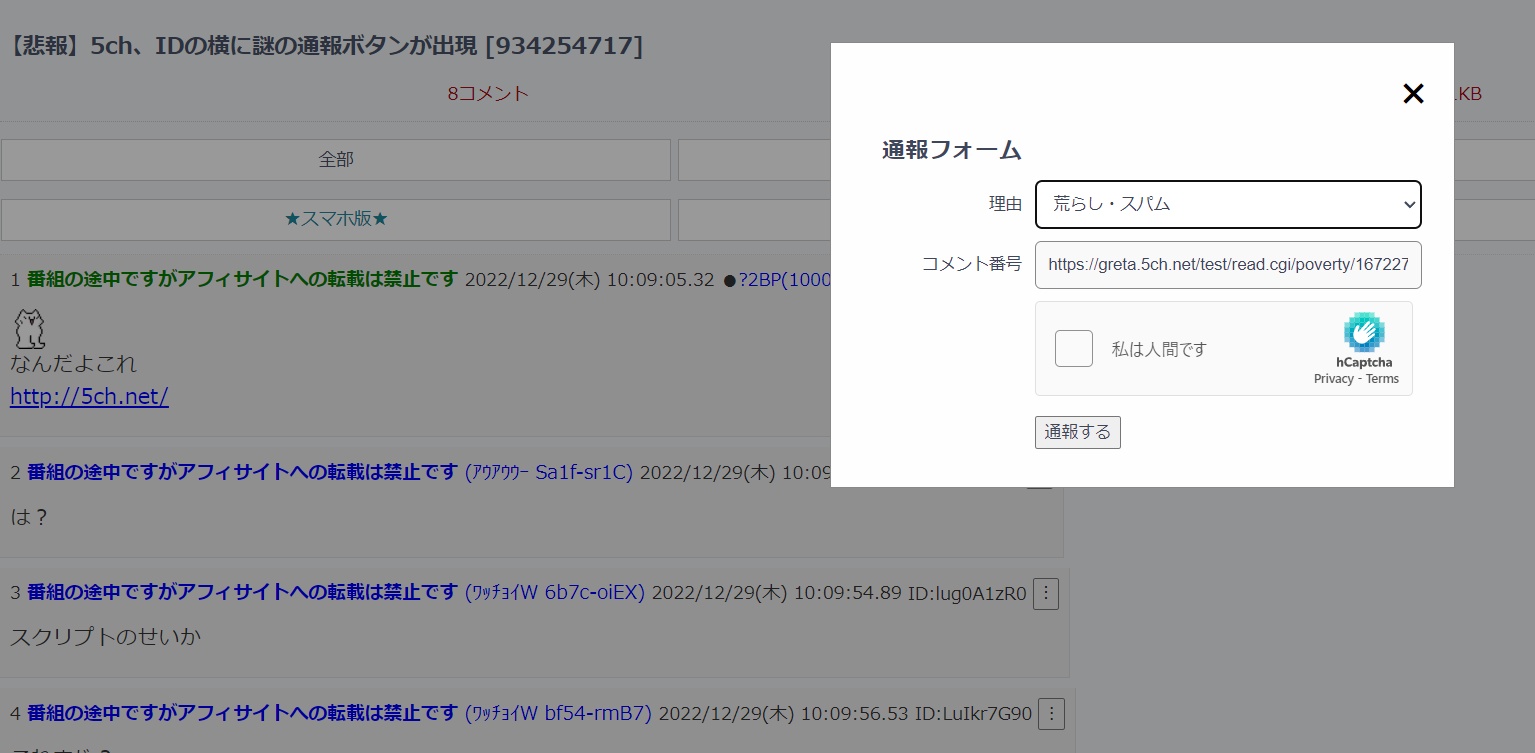Click the cat mascot icon in post 1

(30, 328)
